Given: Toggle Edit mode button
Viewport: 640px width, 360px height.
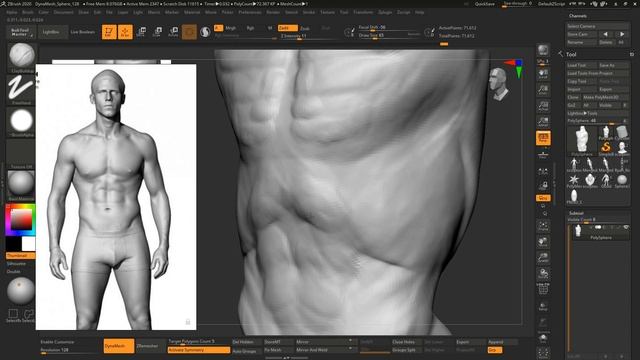Looking at the screenshot, I should tap(109, 32).
